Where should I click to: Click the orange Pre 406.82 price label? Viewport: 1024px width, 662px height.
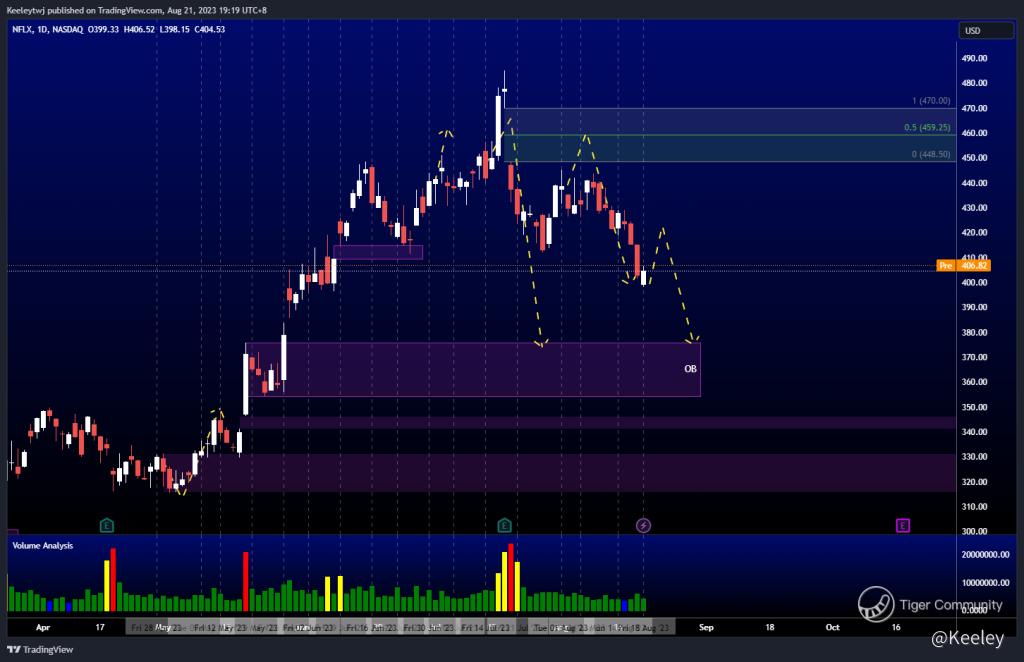tap(964, 265)
